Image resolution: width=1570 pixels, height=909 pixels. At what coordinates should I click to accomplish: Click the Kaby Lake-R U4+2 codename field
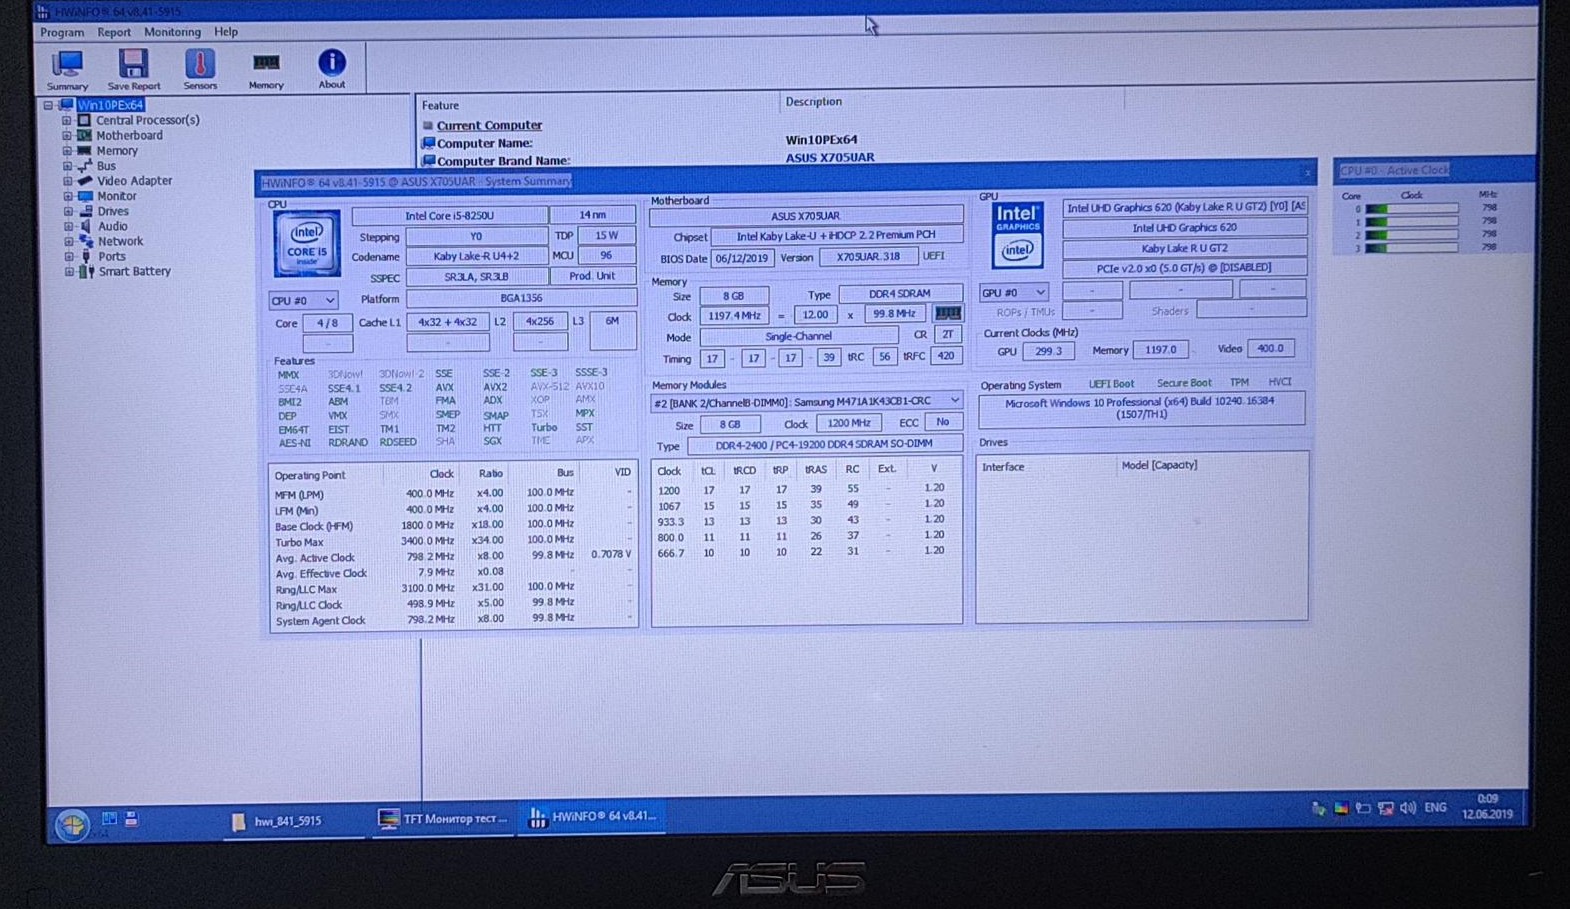tap(476, 256)
